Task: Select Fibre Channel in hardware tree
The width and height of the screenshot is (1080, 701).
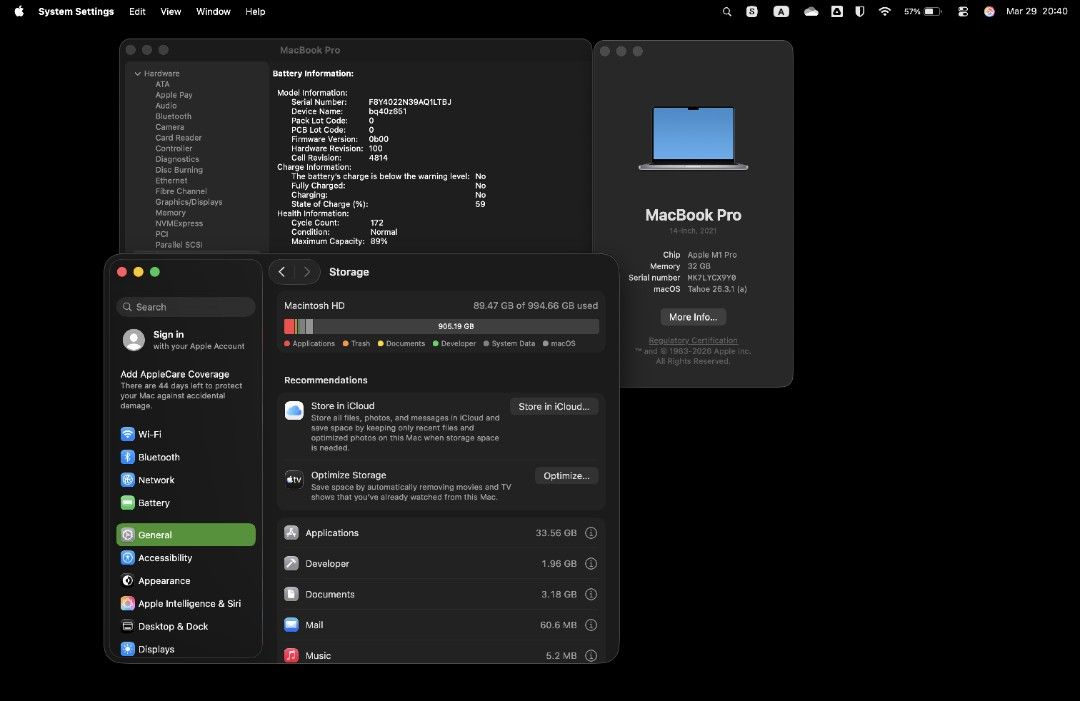Action: point(180,191)
